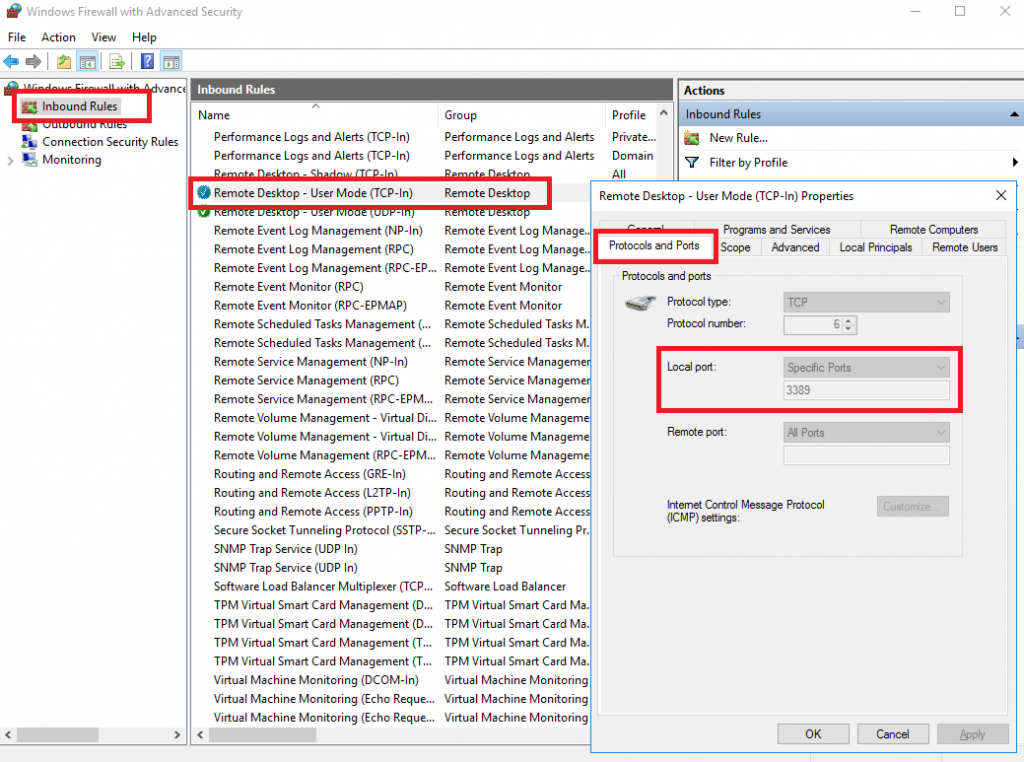
Task: Open the Help menu
Action: 144,37
